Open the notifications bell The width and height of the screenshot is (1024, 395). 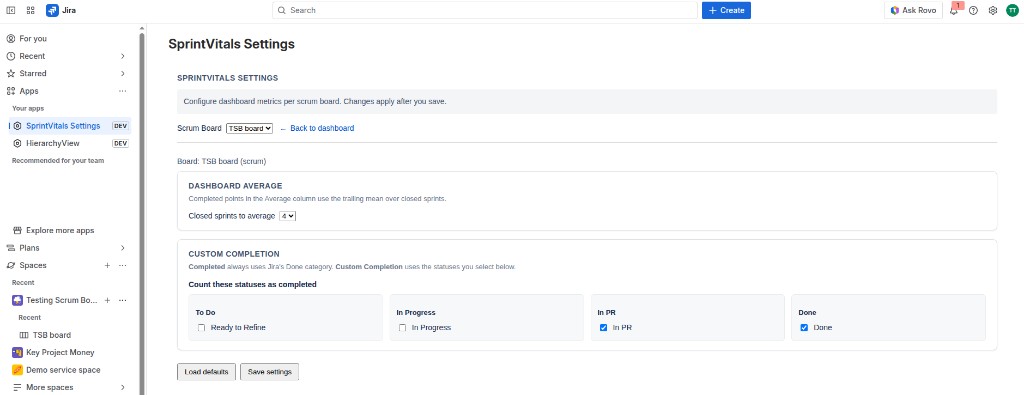(954, 10)
